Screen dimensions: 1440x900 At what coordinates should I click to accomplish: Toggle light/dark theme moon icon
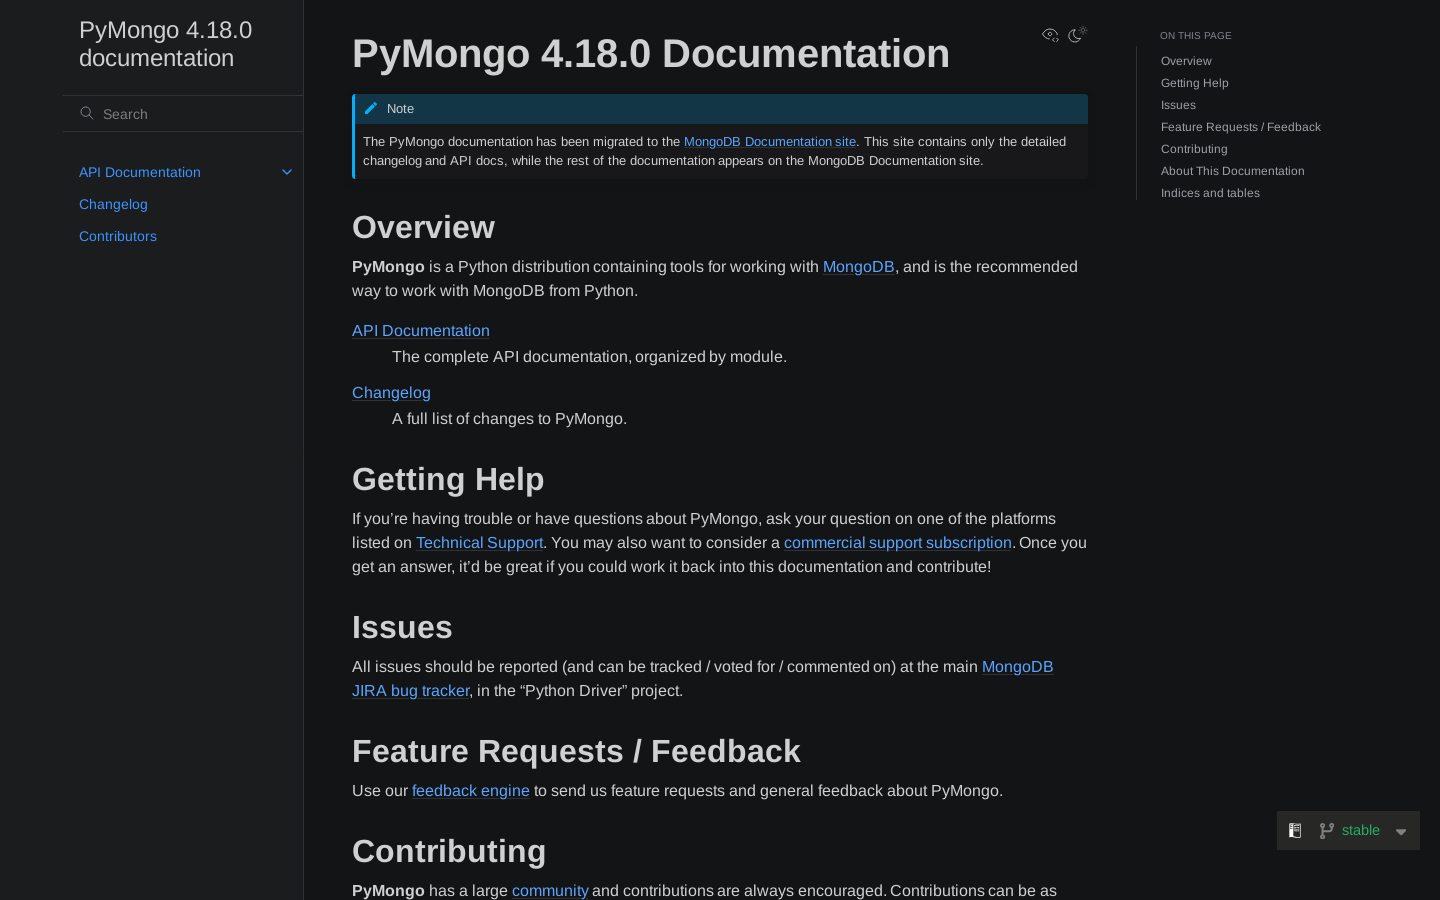[1077, 35]
